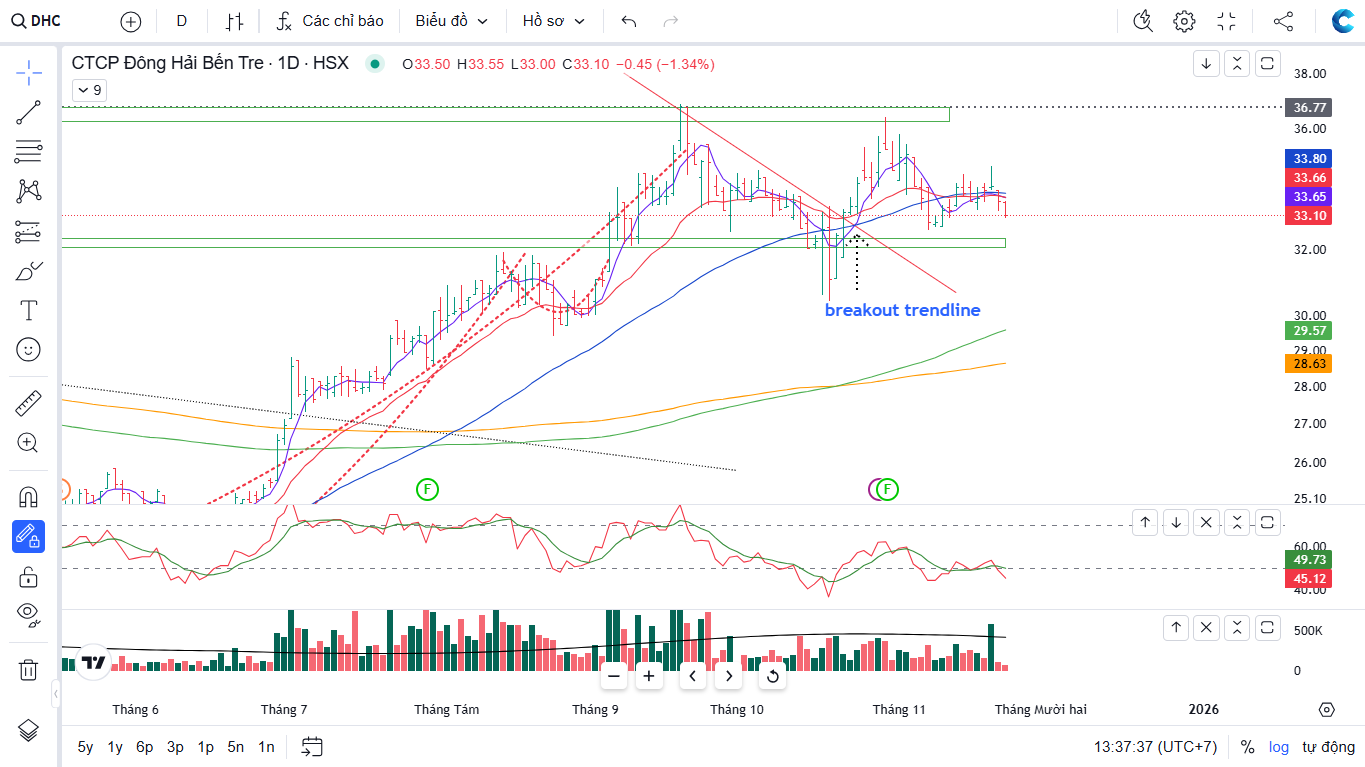Expand the Biểu đồ dropdown

(452, 21)
